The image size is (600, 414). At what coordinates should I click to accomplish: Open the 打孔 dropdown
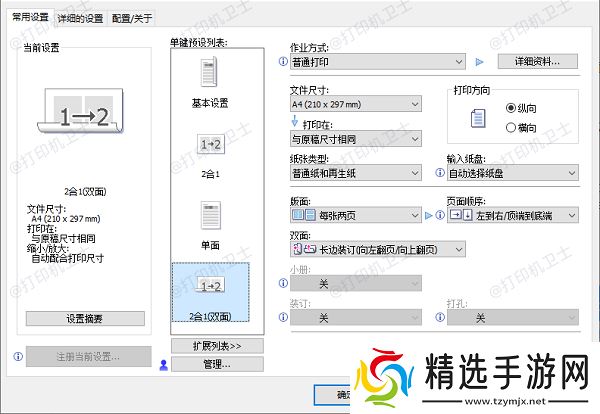click(513, 317)
